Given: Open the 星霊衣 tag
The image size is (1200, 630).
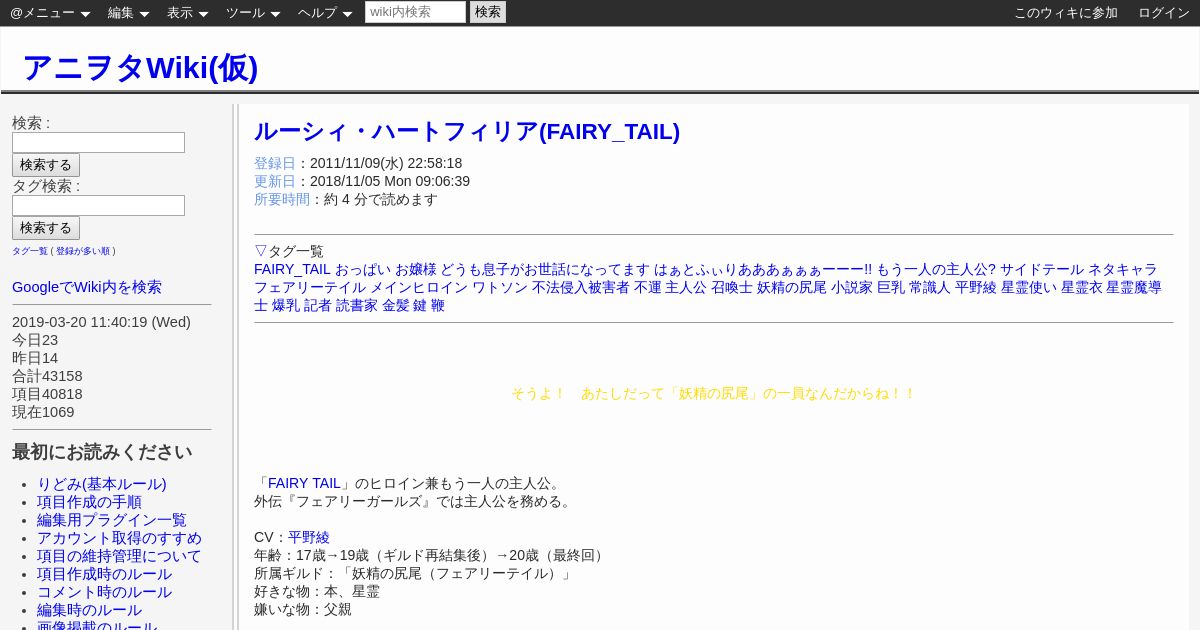Looking at the screenshot, I should point(1081,287).
